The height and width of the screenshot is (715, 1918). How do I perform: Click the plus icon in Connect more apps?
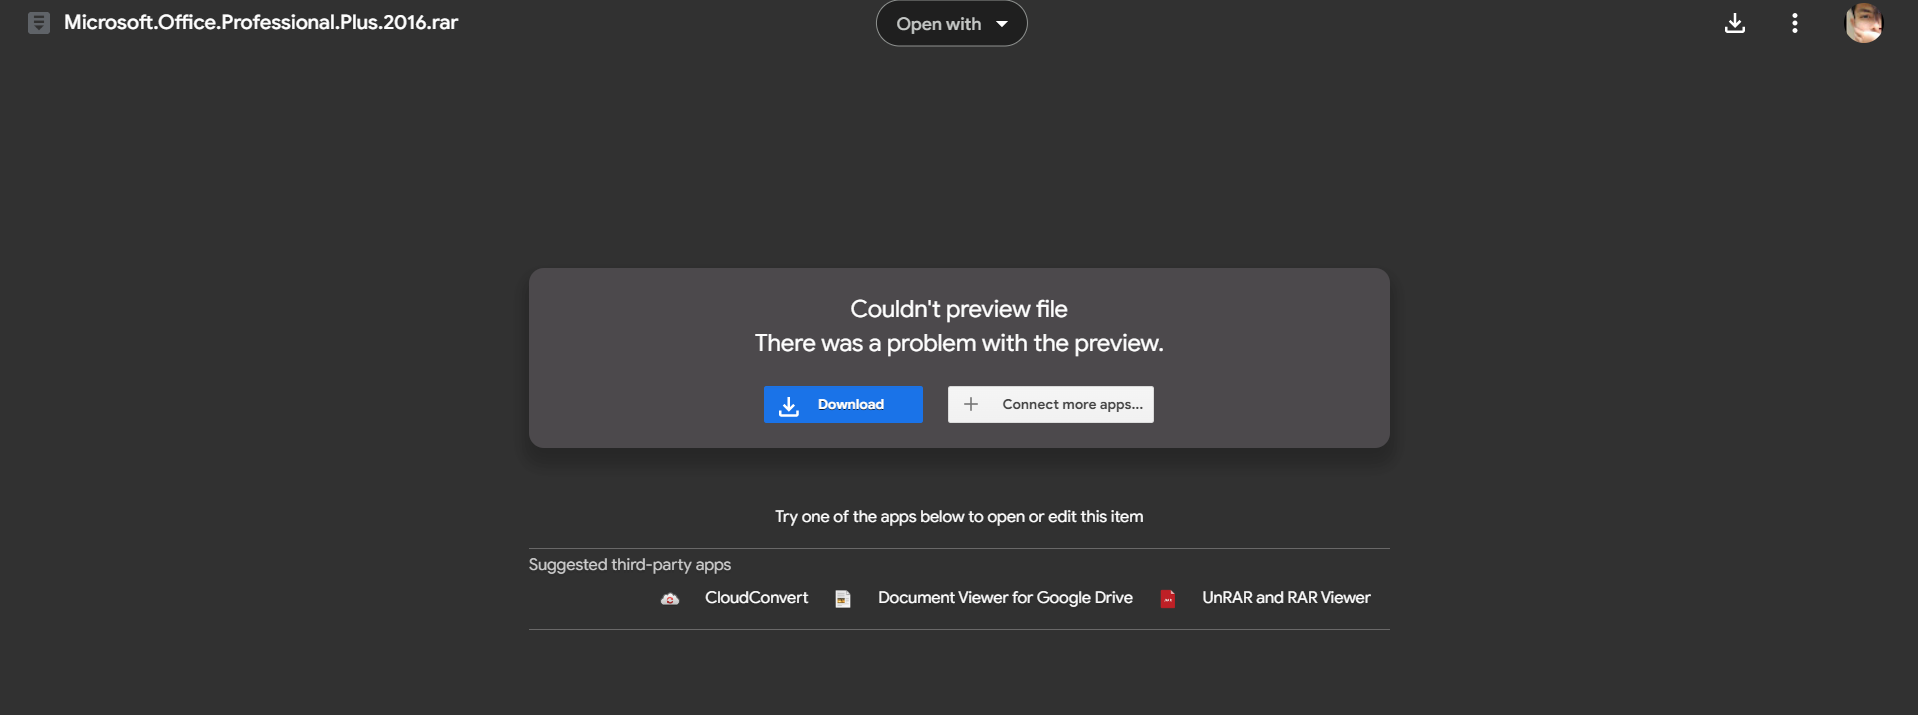click(970, 404)
